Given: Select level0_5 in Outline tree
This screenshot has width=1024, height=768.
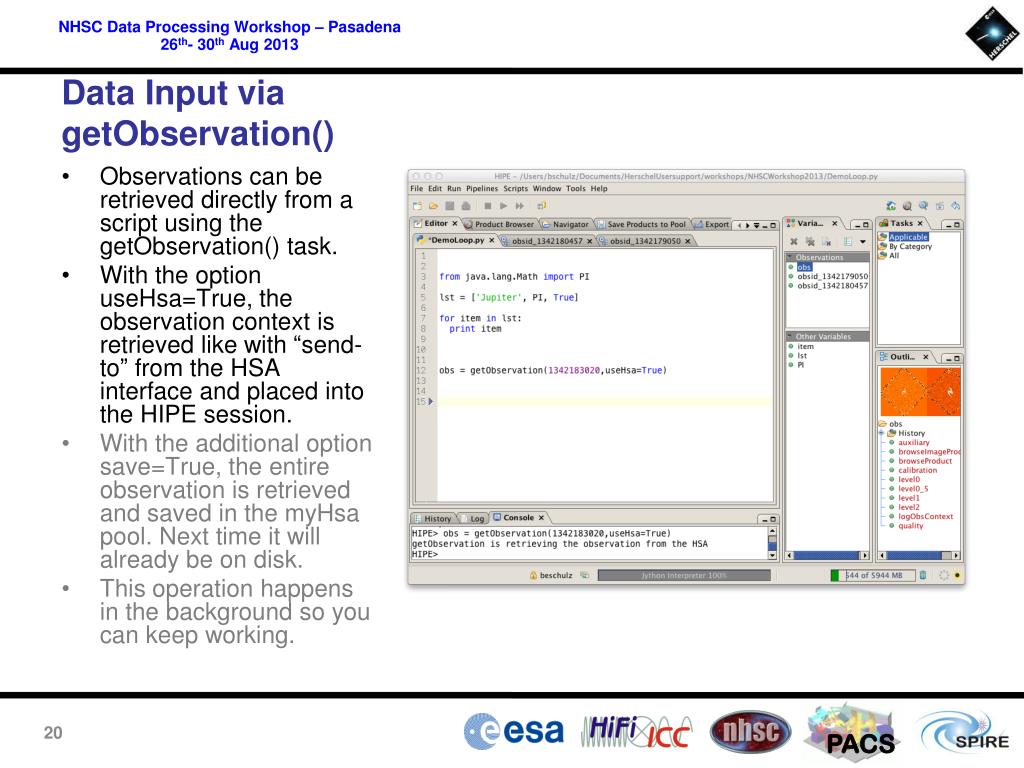Looking at the screenshot, I should 913,488.
